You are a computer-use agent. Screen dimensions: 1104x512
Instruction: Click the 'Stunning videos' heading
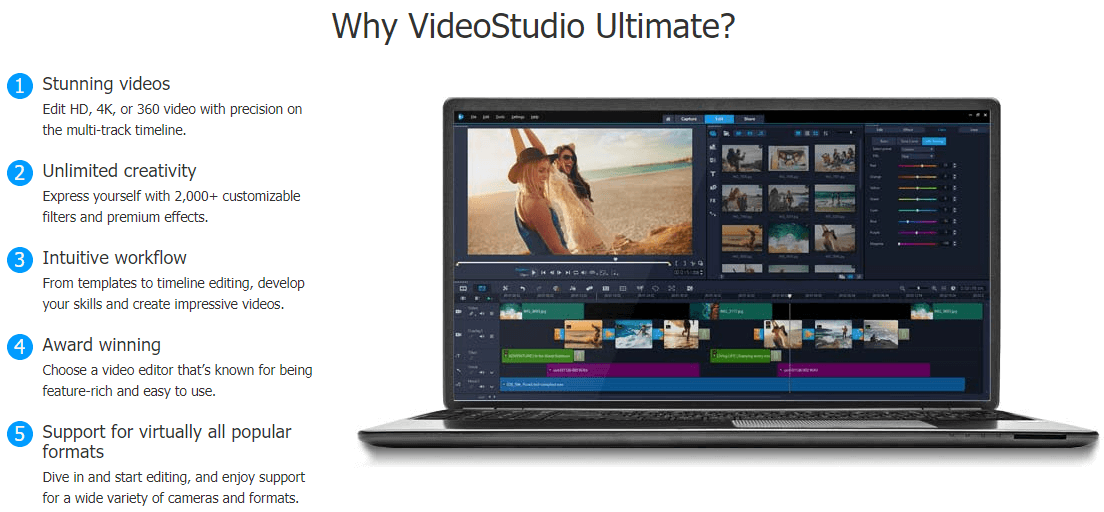pos(106,84)
